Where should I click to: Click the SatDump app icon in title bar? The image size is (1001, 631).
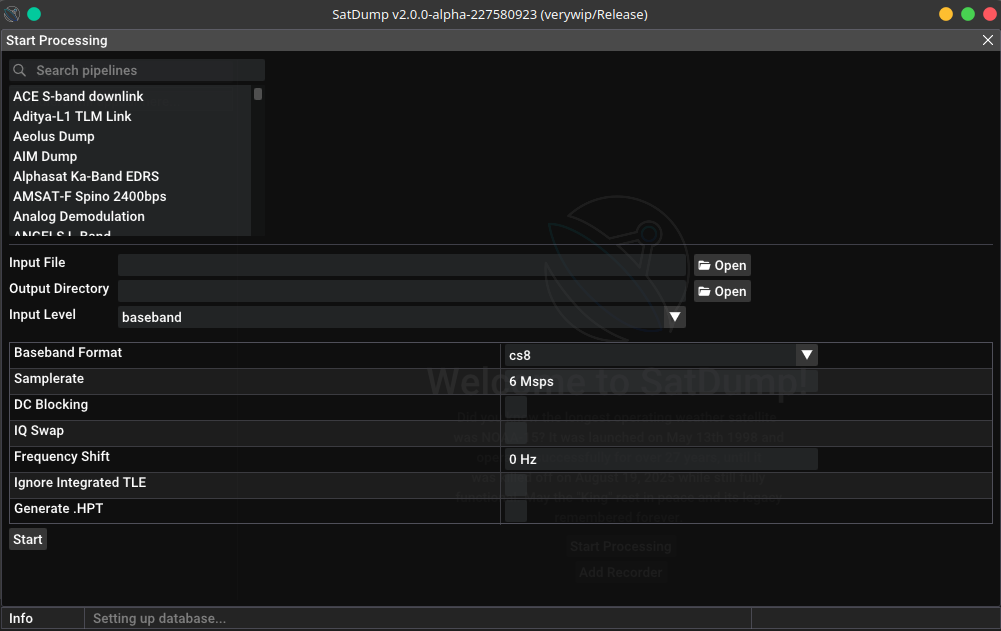(11, 14)
